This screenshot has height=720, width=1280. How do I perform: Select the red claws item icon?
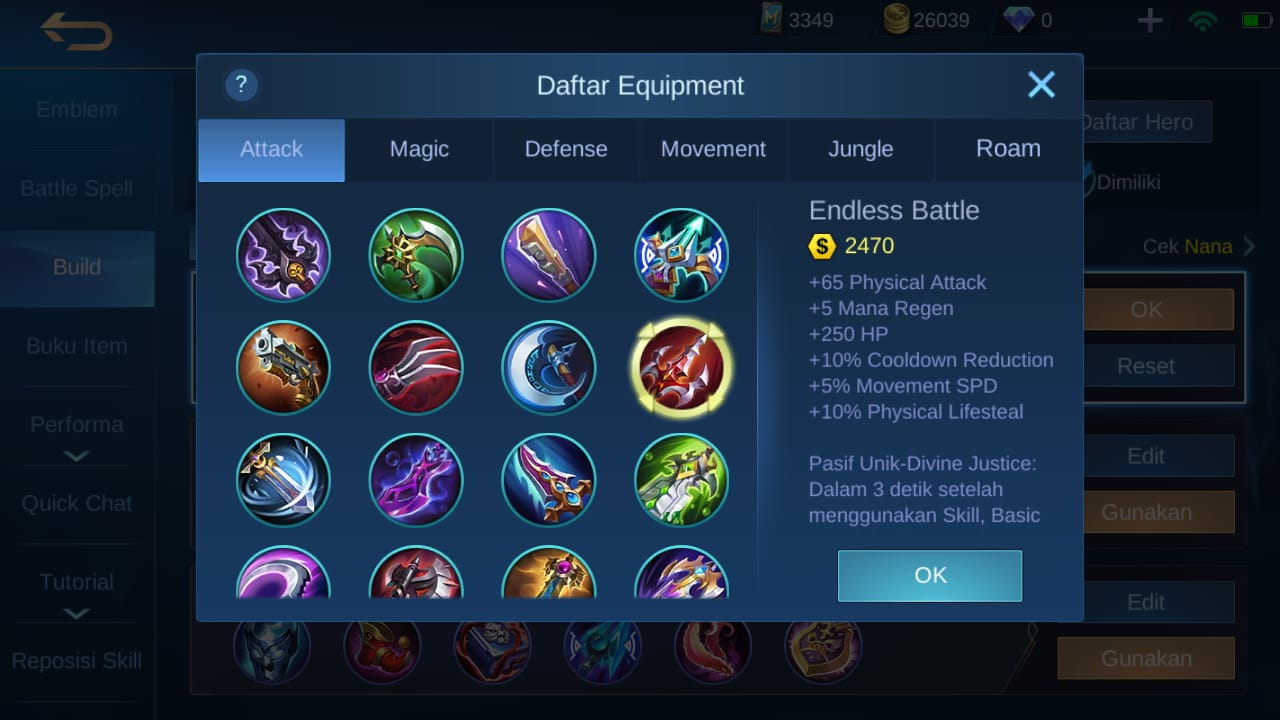[416, 367]
